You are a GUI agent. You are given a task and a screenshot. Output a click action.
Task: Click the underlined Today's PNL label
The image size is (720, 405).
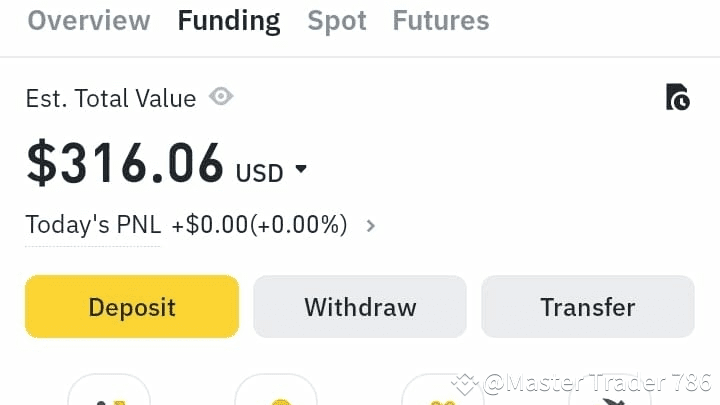click(93, 225)
